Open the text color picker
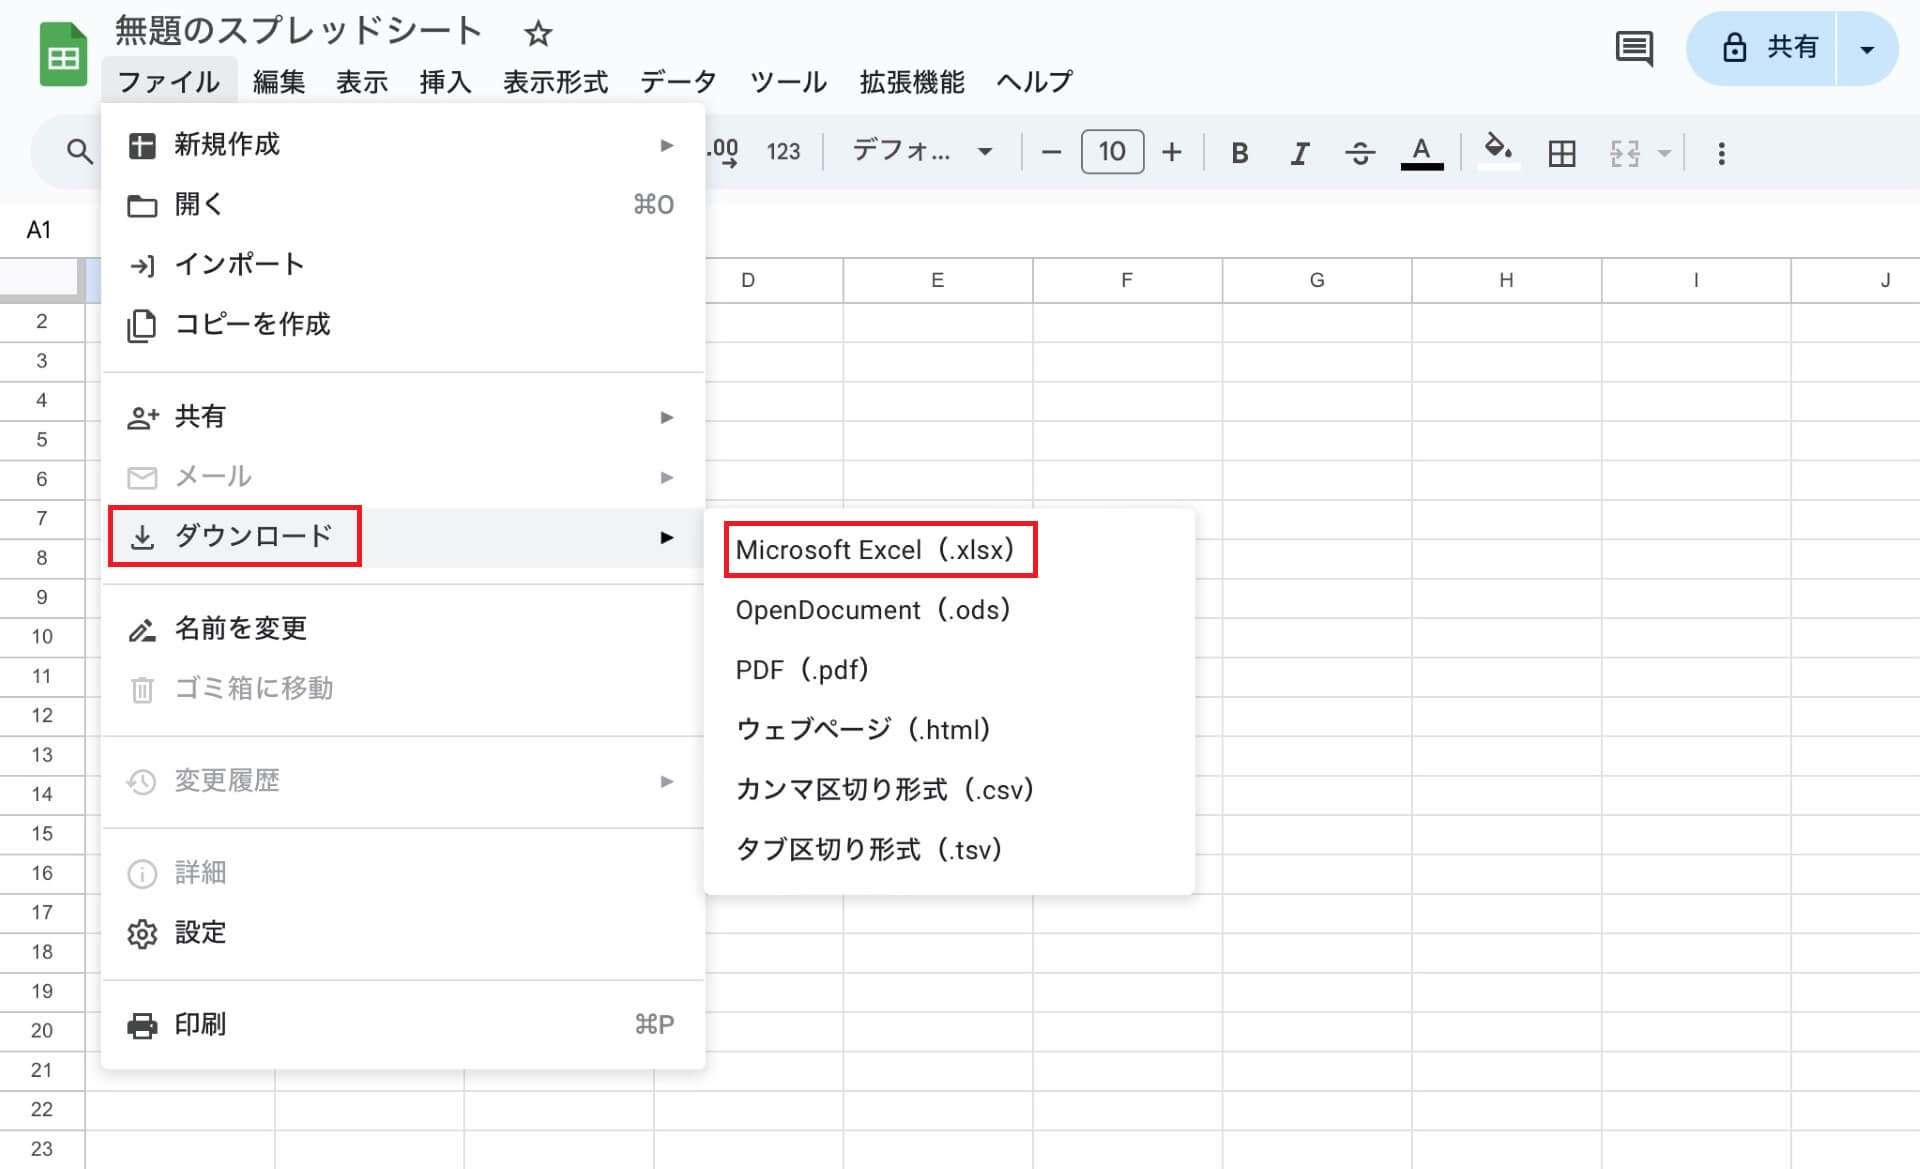The image size is (1920, 1169). pyautogui.click(x=1421, y=153)
